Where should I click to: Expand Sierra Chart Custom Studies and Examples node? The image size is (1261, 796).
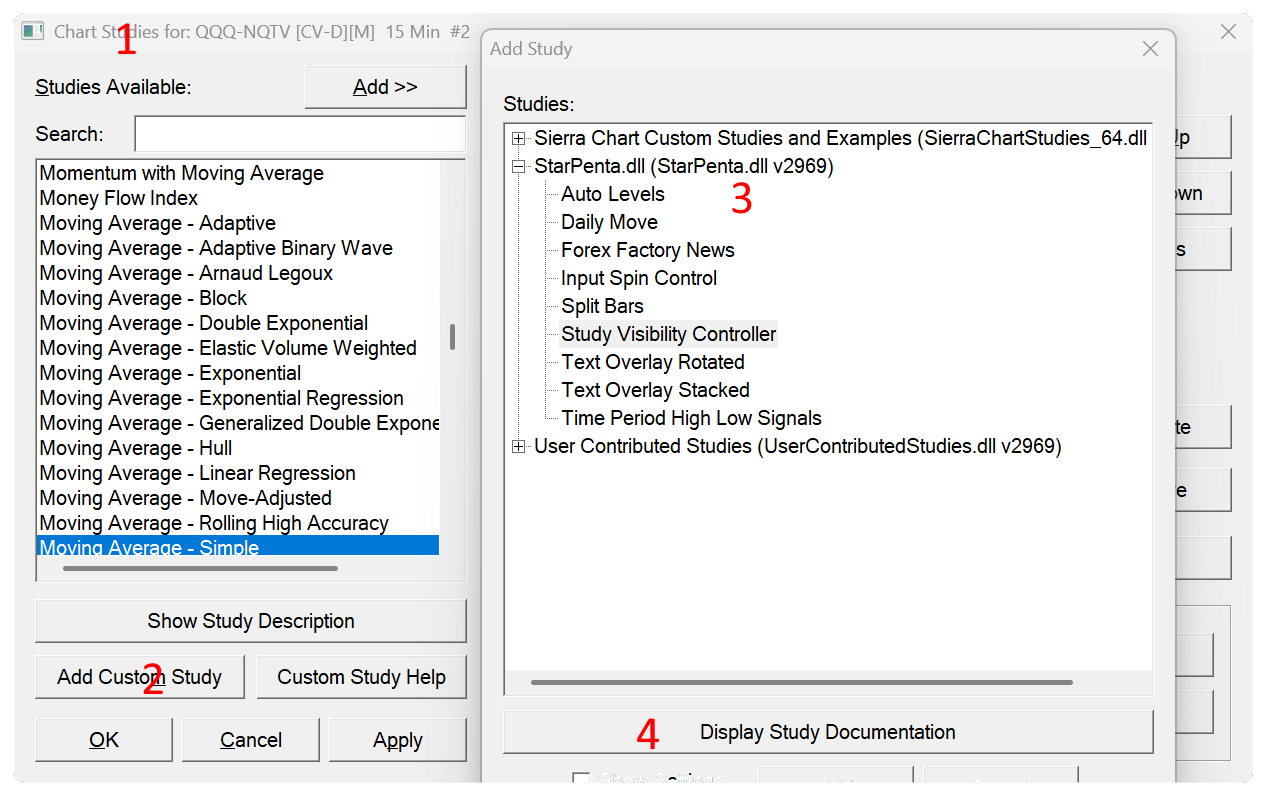coord(518,138)
